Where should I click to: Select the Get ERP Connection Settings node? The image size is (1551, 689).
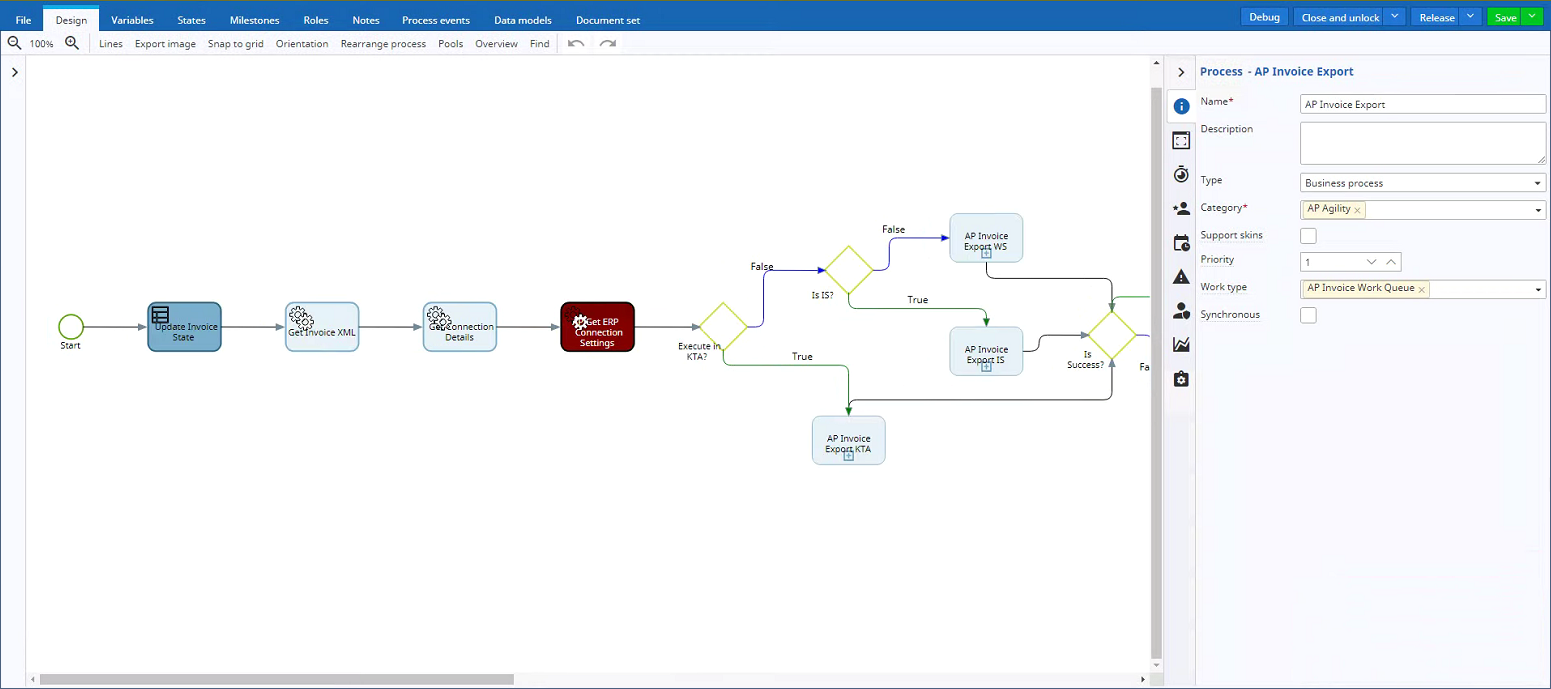pos(597,327)
